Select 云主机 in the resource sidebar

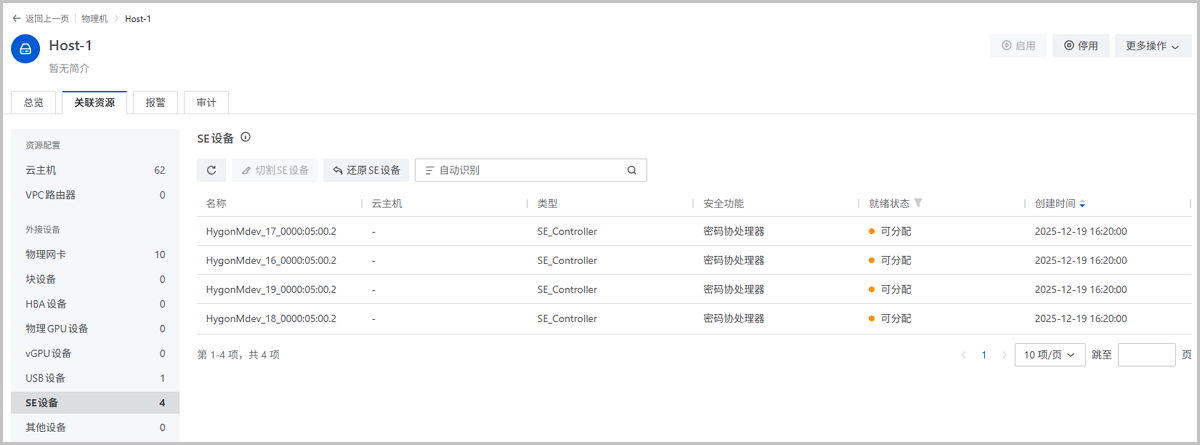[x=41, y=170]
